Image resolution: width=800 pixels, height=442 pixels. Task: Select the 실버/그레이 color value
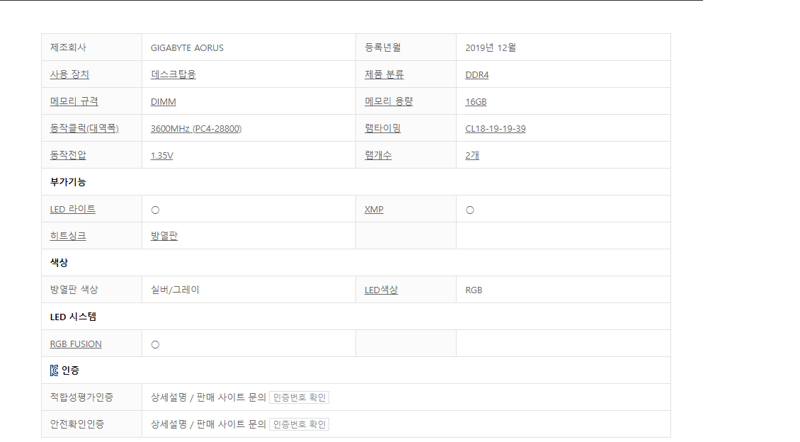pos(175,290)
